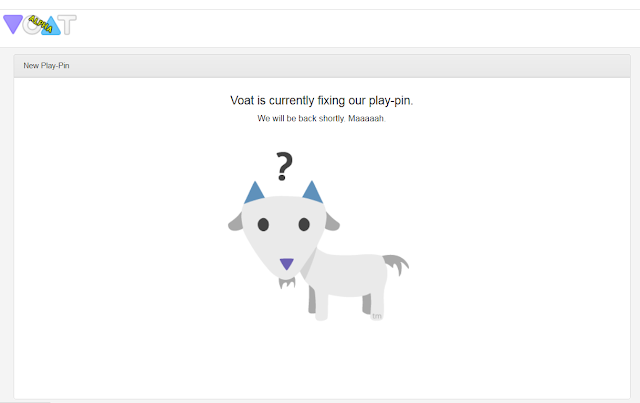Click the goat's left eye

pos(263,224)
